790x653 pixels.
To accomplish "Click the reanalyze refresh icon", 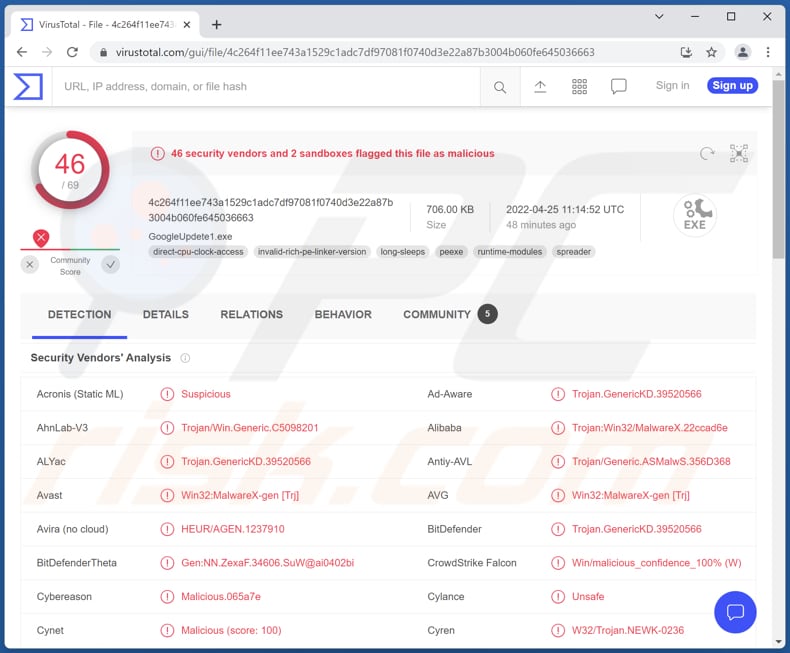I will tap(707, 153).
